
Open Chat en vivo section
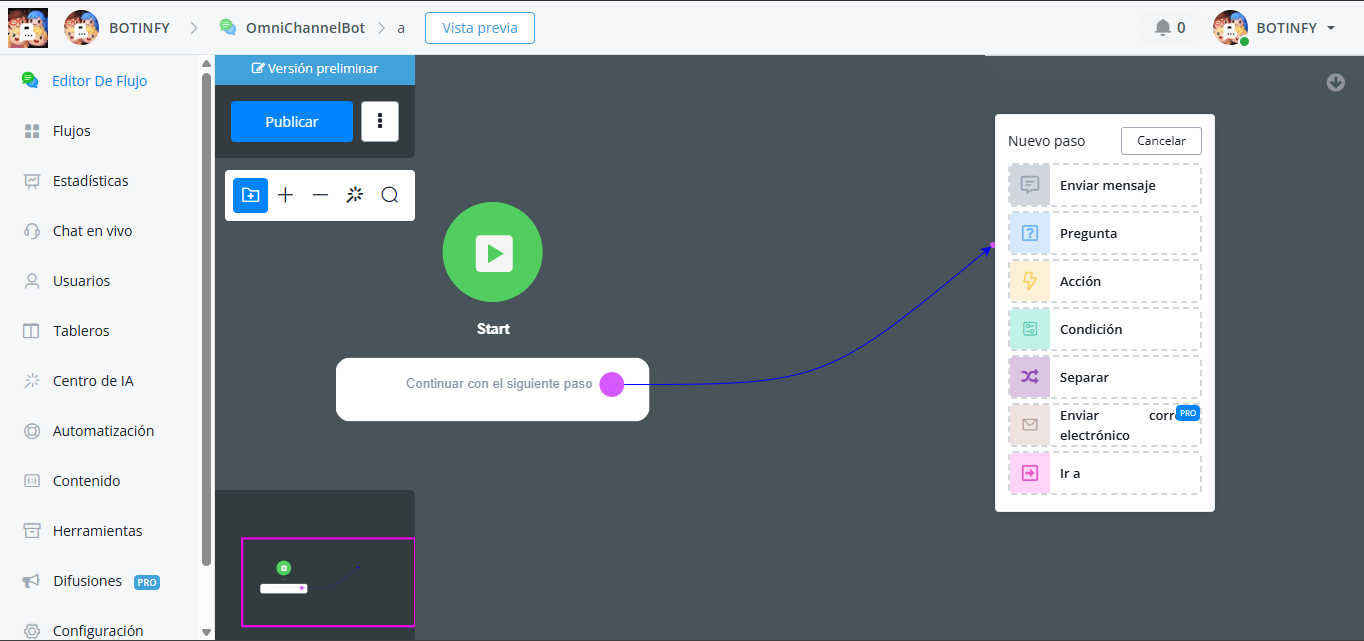coord(93,231)
